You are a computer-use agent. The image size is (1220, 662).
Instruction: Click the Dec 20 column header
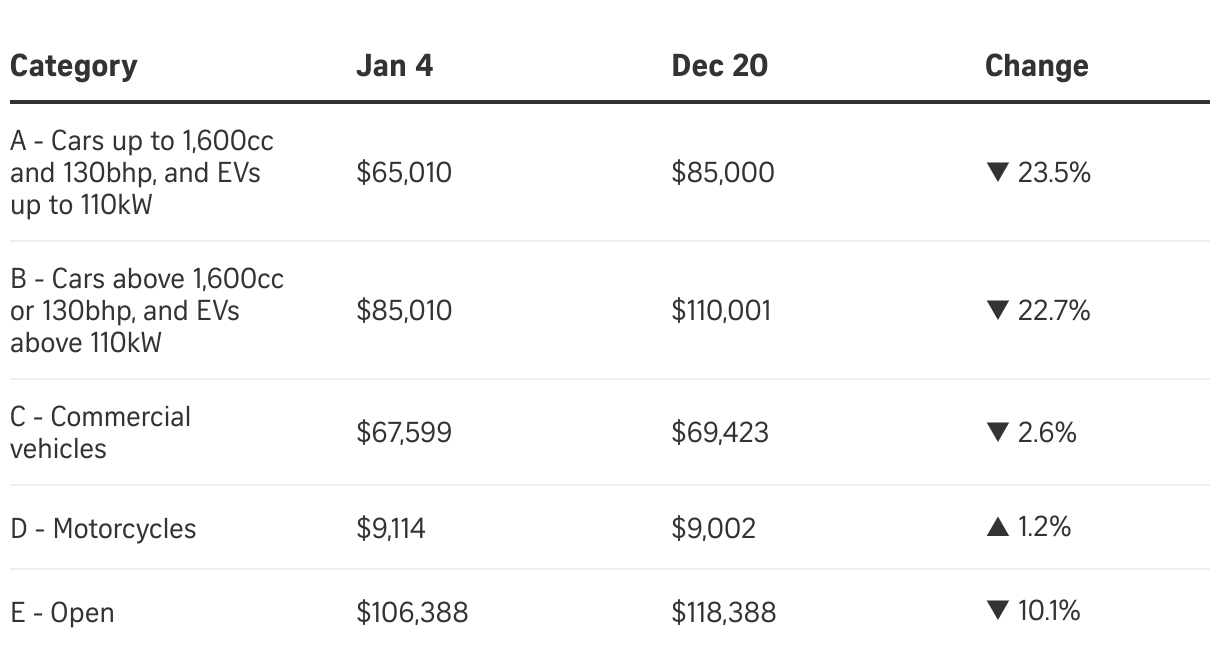tap(719, 66)
